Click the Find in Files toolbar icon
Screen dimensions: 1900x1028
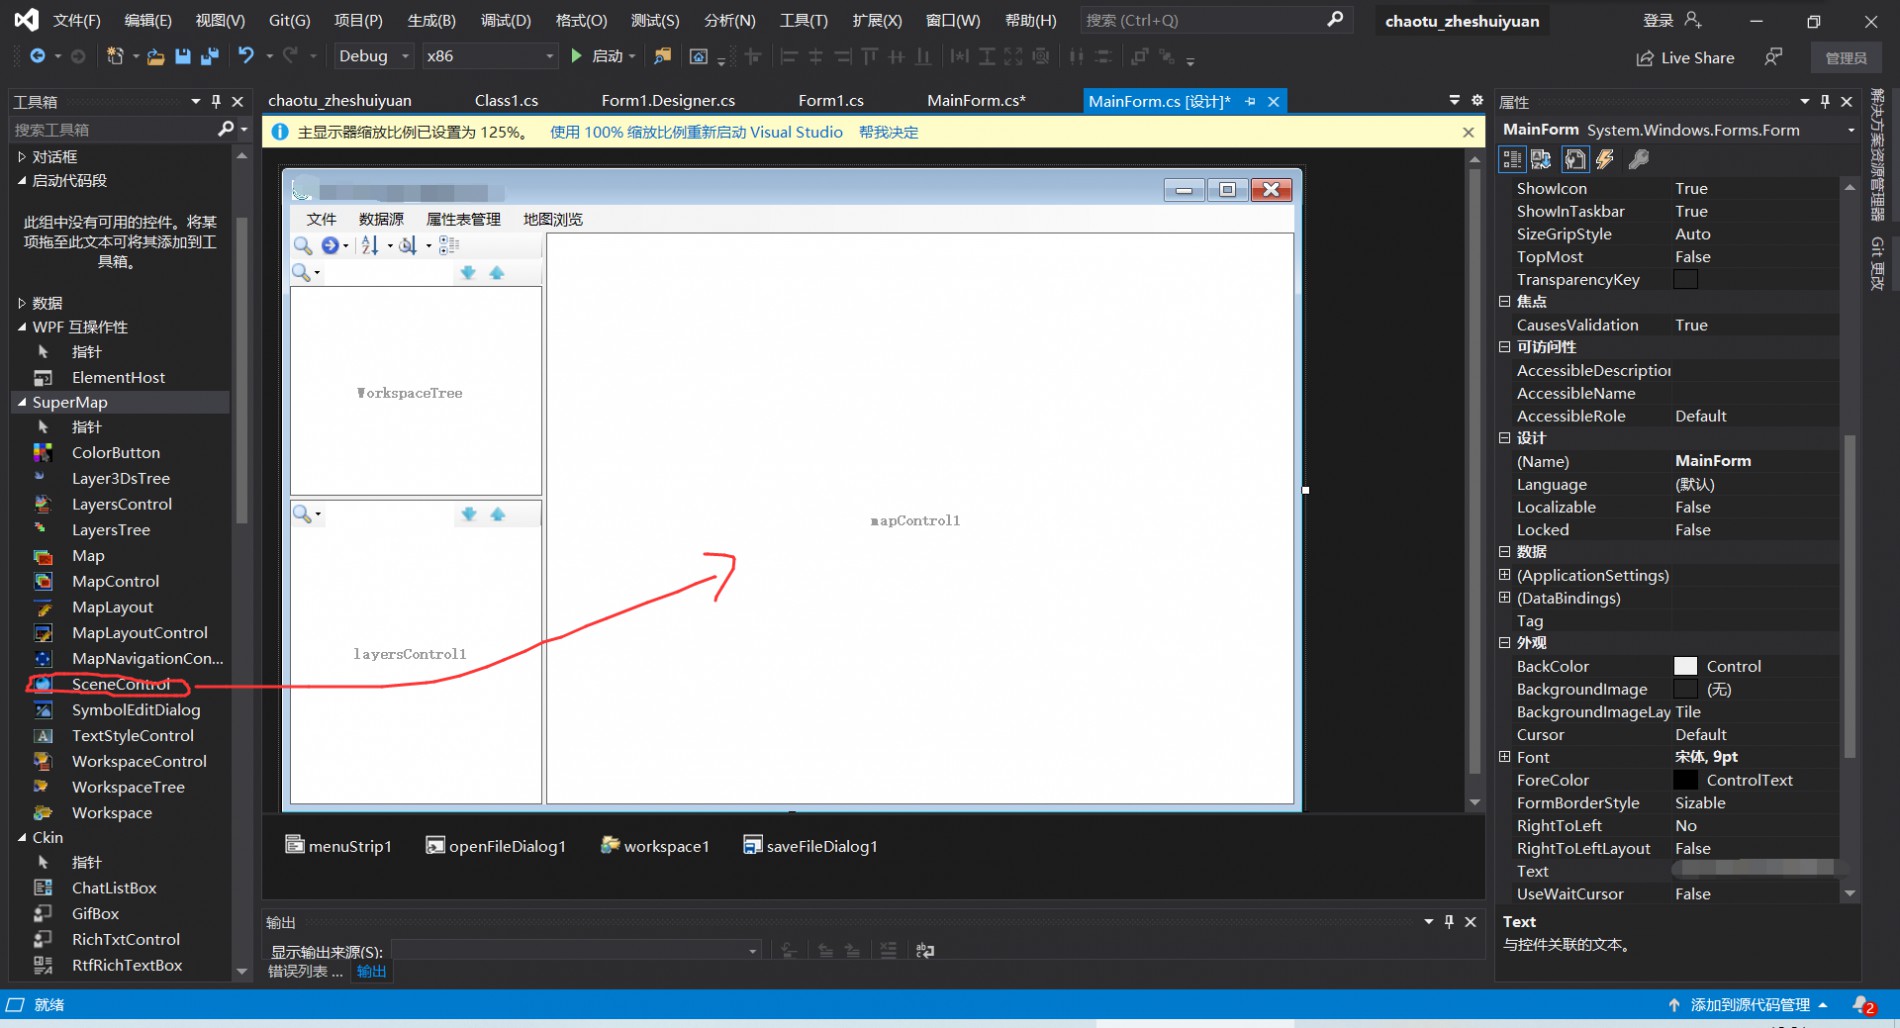[662, 56]
